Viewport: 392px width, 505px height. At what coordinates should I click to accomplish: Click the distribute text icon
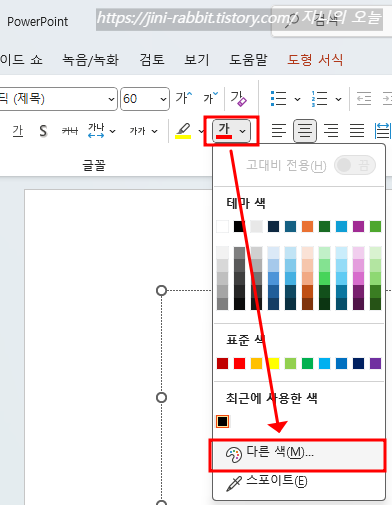pyautogui.click(x=383, y=131)
